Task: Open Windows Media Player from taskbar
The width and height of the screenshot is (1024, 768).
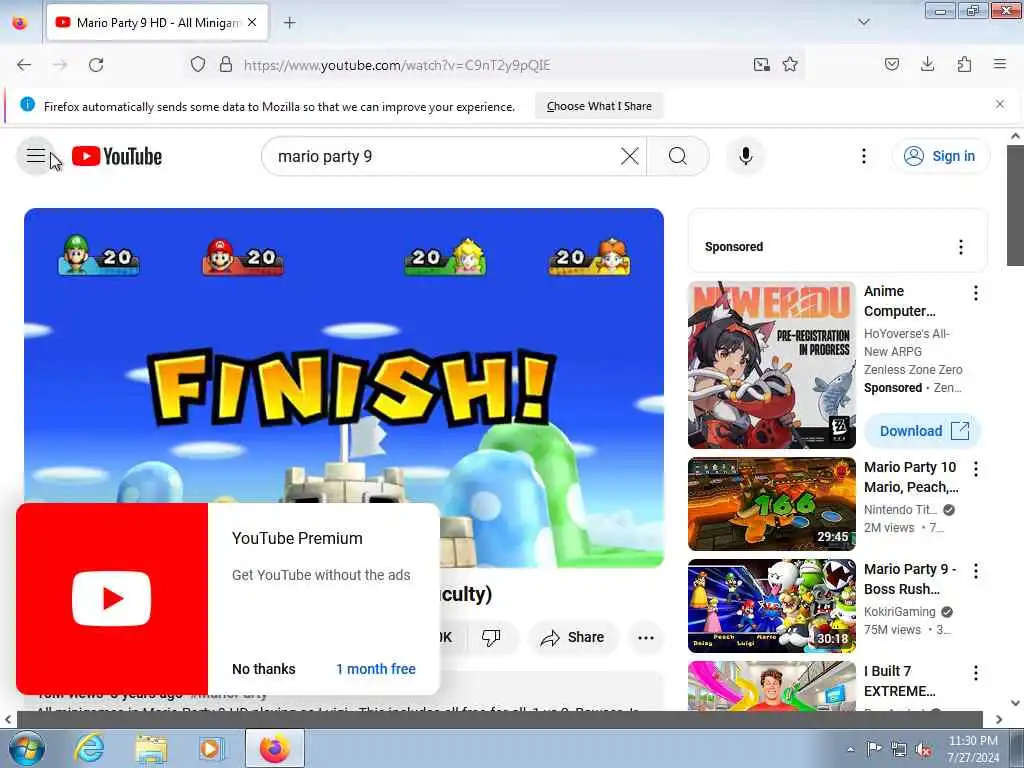Action: (211, 748)
